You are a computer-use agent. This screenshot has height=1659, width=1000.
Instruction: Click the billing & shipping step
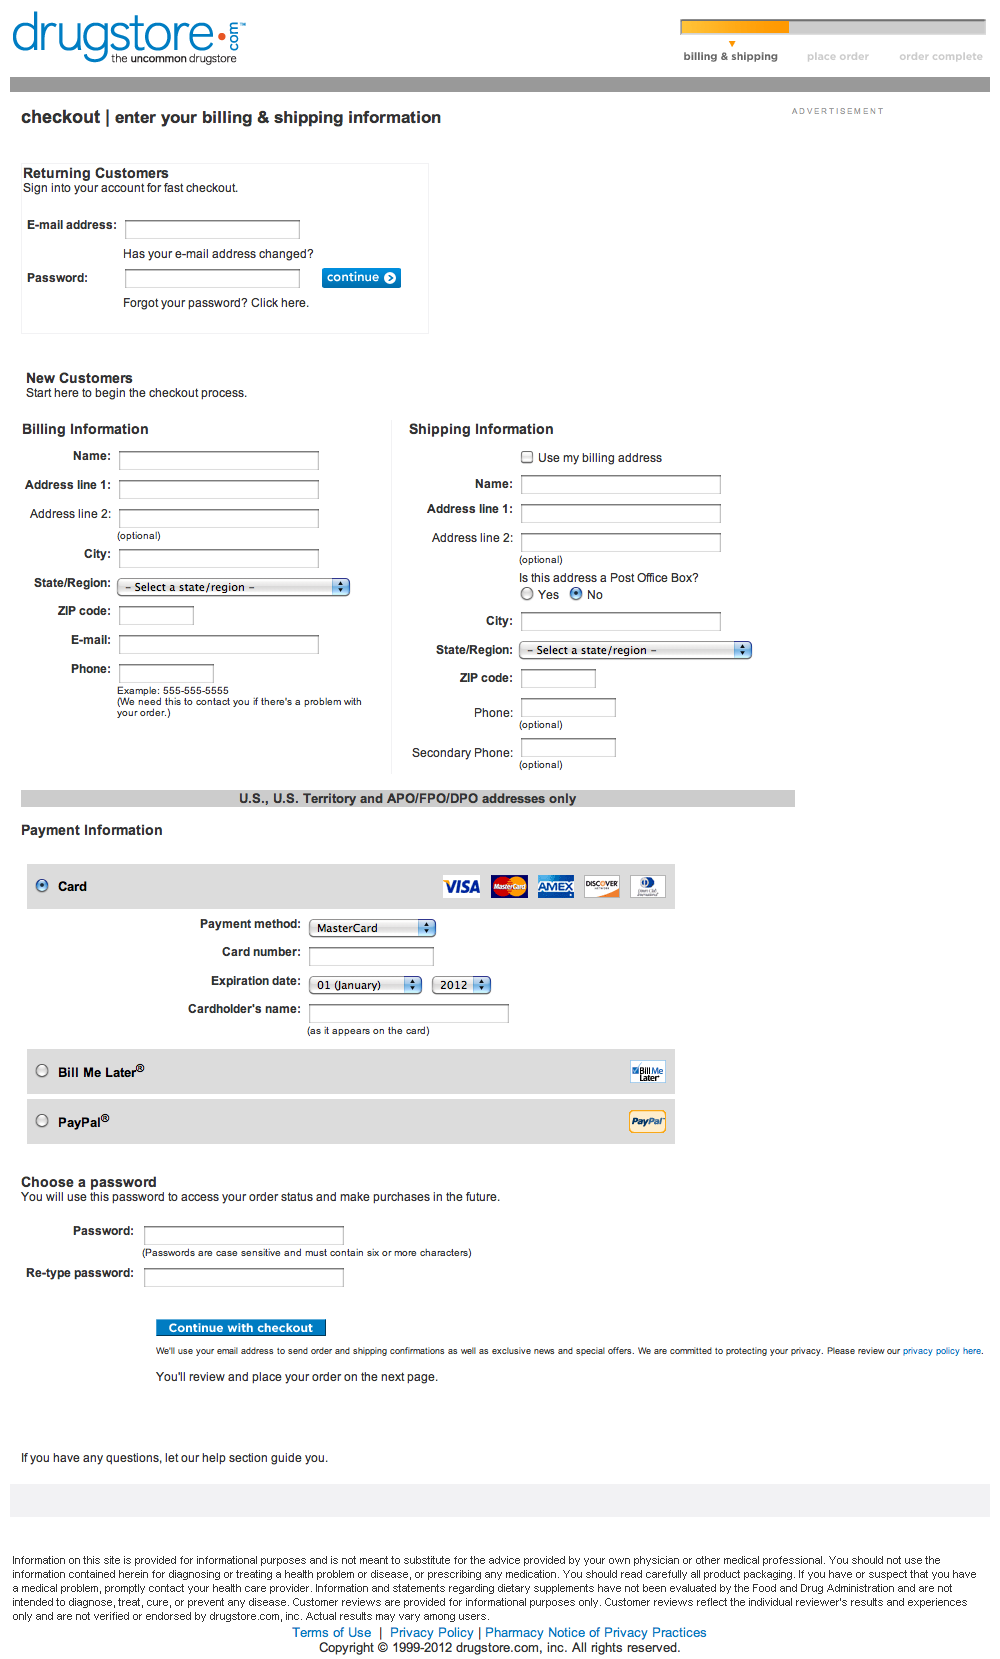tap(730, 56)
